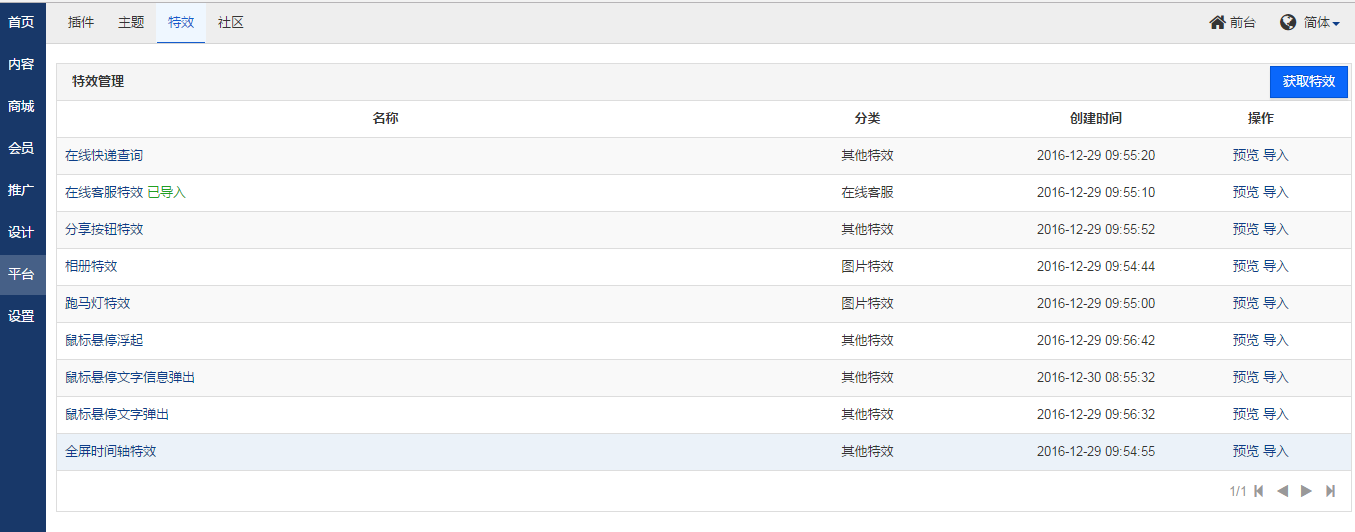This screenshot has width=1355, height=532.
Task: Switch to the 主题 tab
Action: click(131, 22)
